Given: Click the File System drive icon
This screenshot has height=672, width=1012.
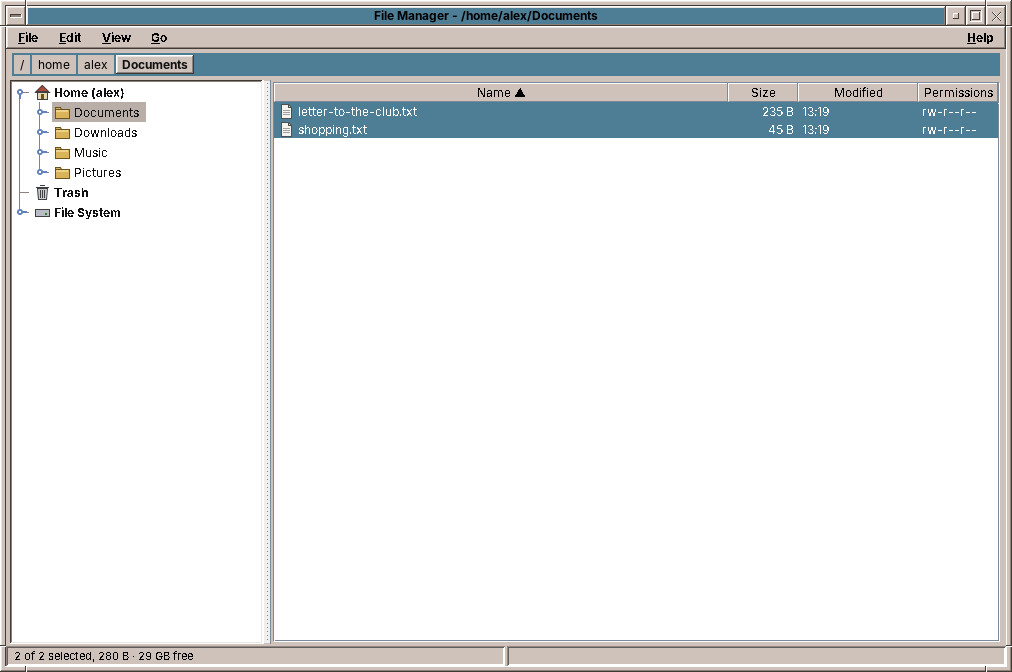Looking at the screenshot, I should tap(42, 213).
